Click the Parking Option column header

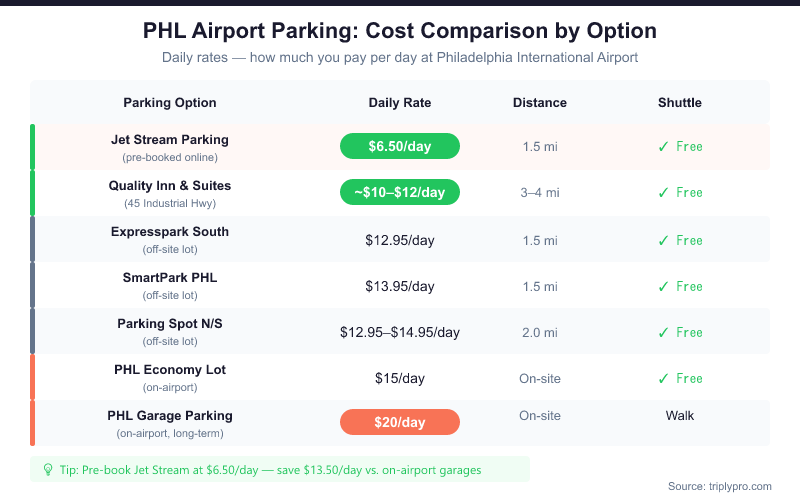pos(170,103)
